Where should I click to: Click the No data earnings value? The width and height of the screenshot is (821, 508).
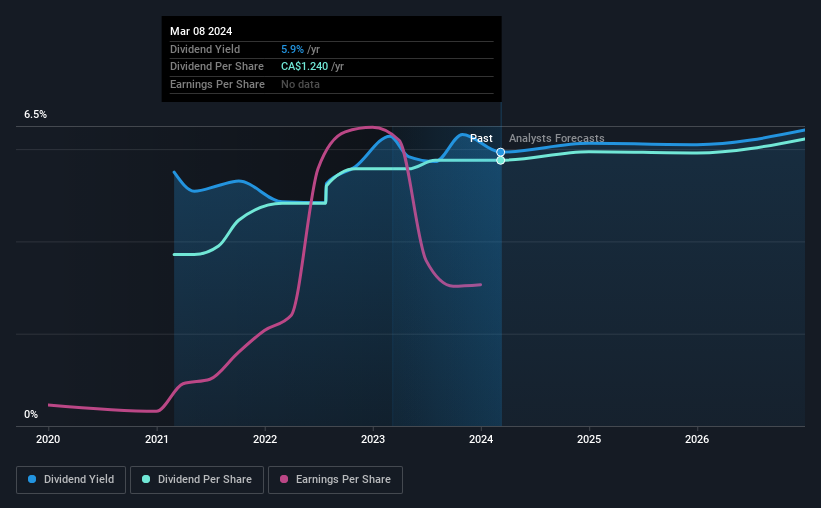pos(300,84)
